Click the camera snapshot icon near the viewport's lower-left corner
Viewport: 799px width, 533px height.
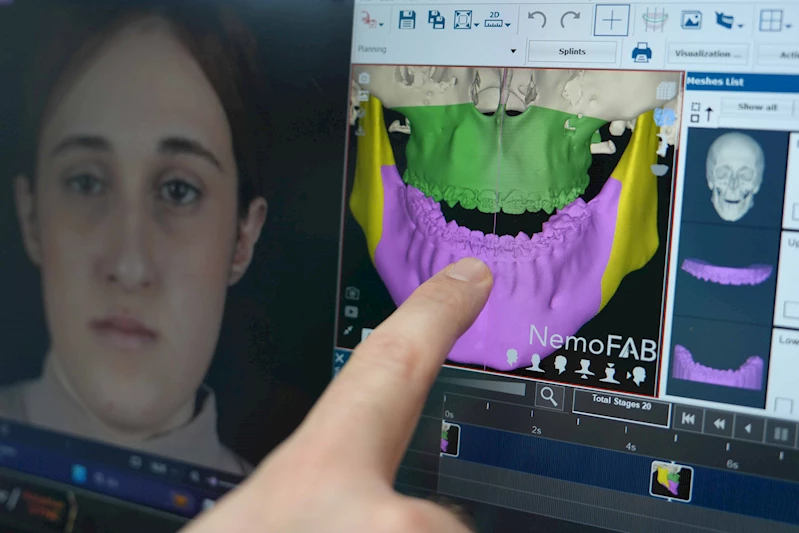click(352, 293)
